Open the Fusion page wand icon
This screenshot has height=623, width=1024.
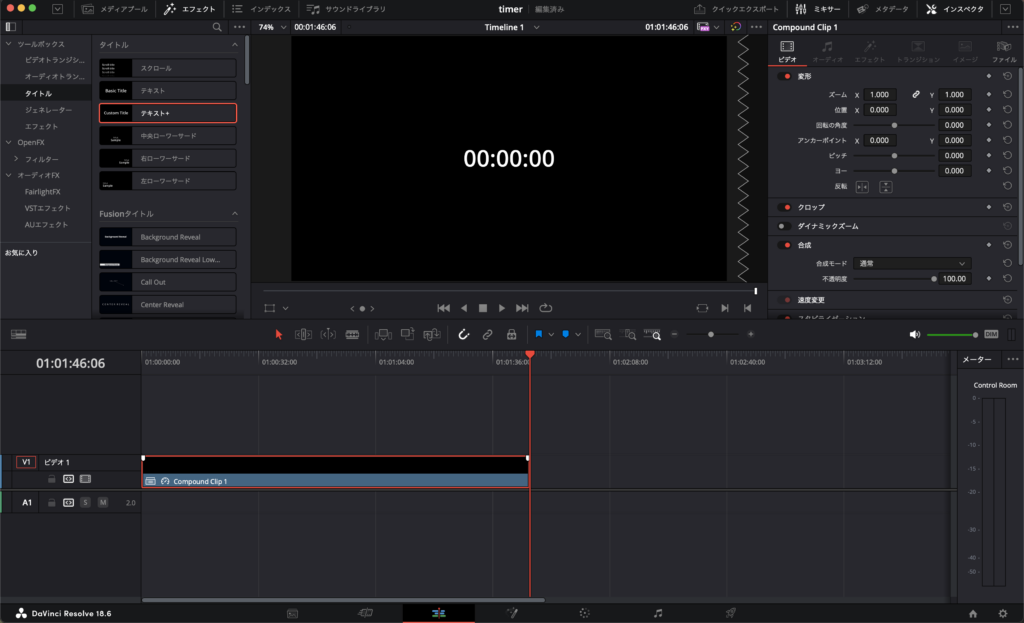click(x=512, y=612)
